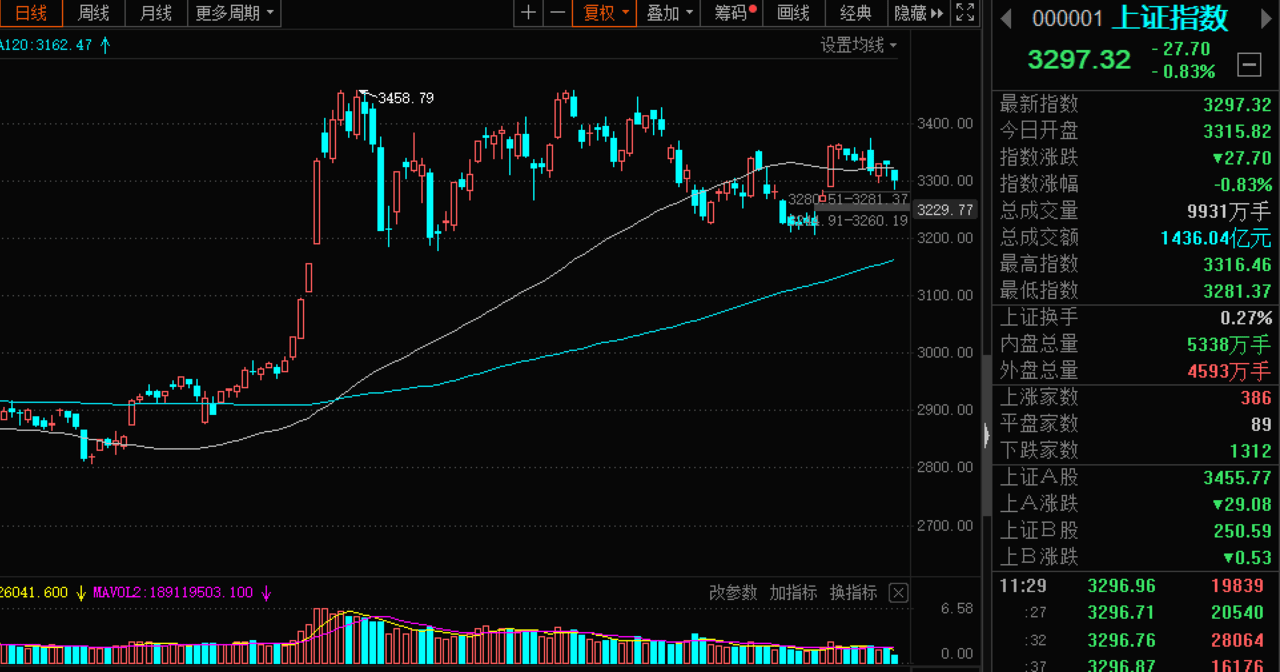The height and width of the screenshot is (672, 1280).
Task: Go to previous stock with left arrow
Action: coord(1007,19)
